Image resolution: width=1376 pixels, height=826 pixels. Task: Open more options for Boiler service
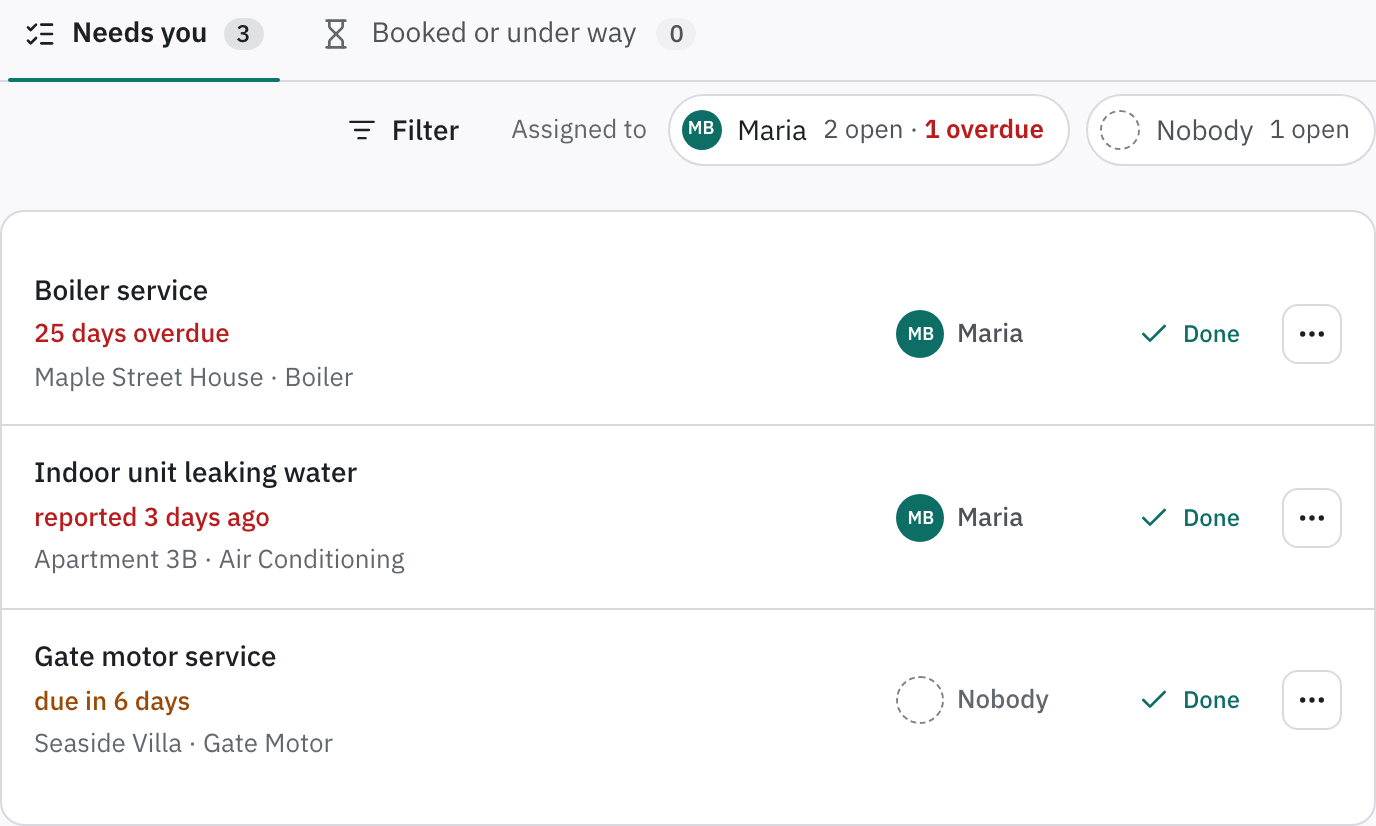pos(1312,334)
